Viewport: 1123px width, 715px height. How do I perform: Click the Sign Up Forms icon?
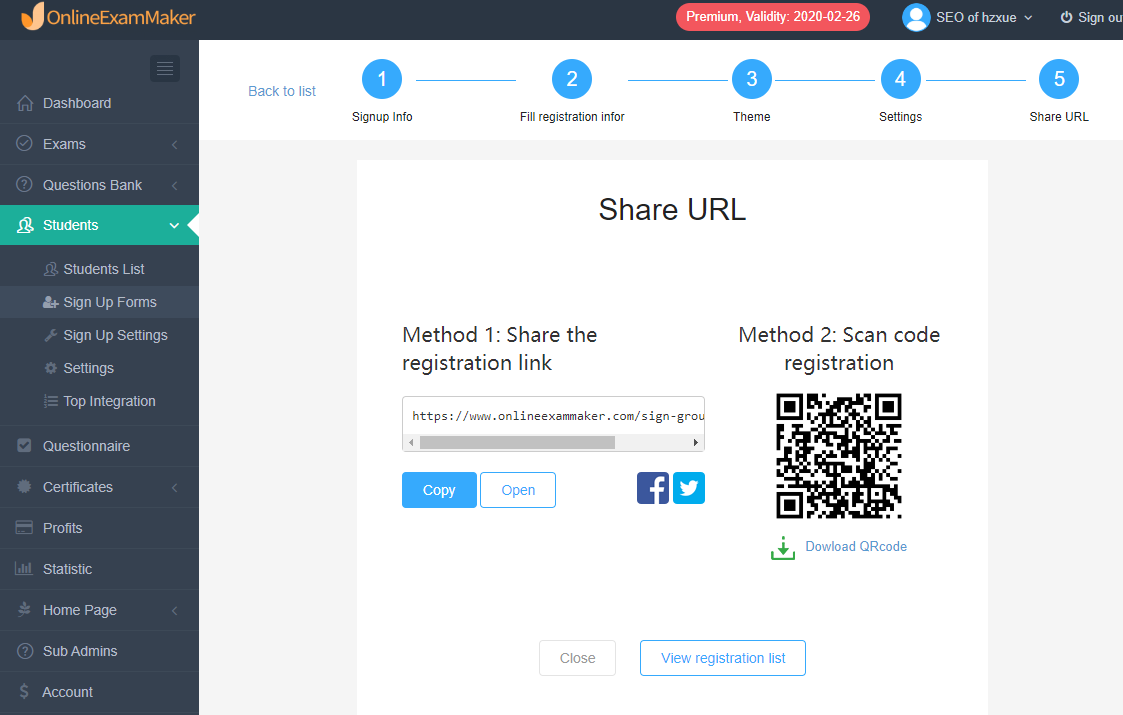pyautogui.click(x=51, y=302)
